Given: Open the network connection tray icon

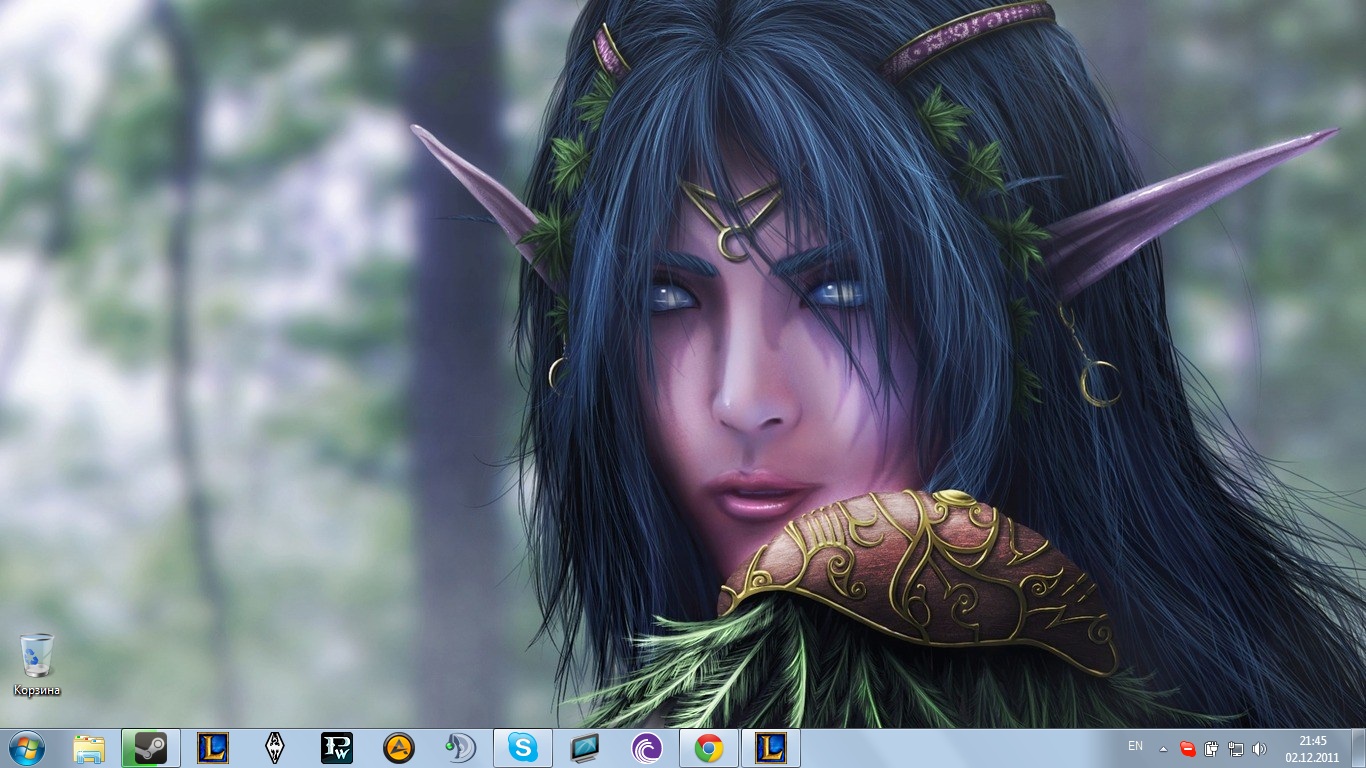Looking at the screenshot, I should tap(1235, 748).
